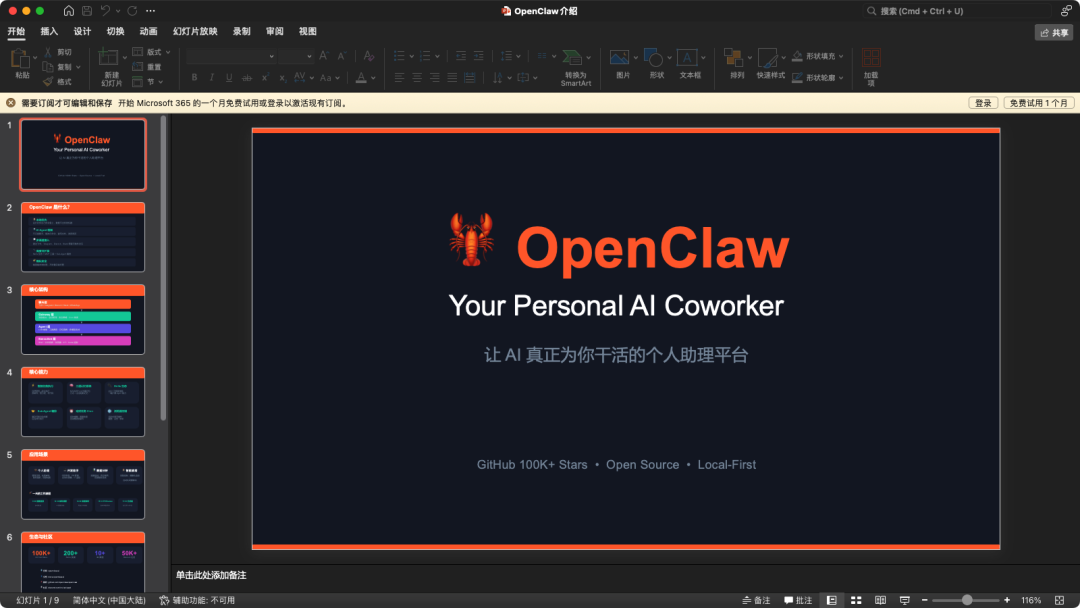The image size is (1080, 608).
Task: Clear all text formatting with the eraser icon
Action: (x=368, y=56)
